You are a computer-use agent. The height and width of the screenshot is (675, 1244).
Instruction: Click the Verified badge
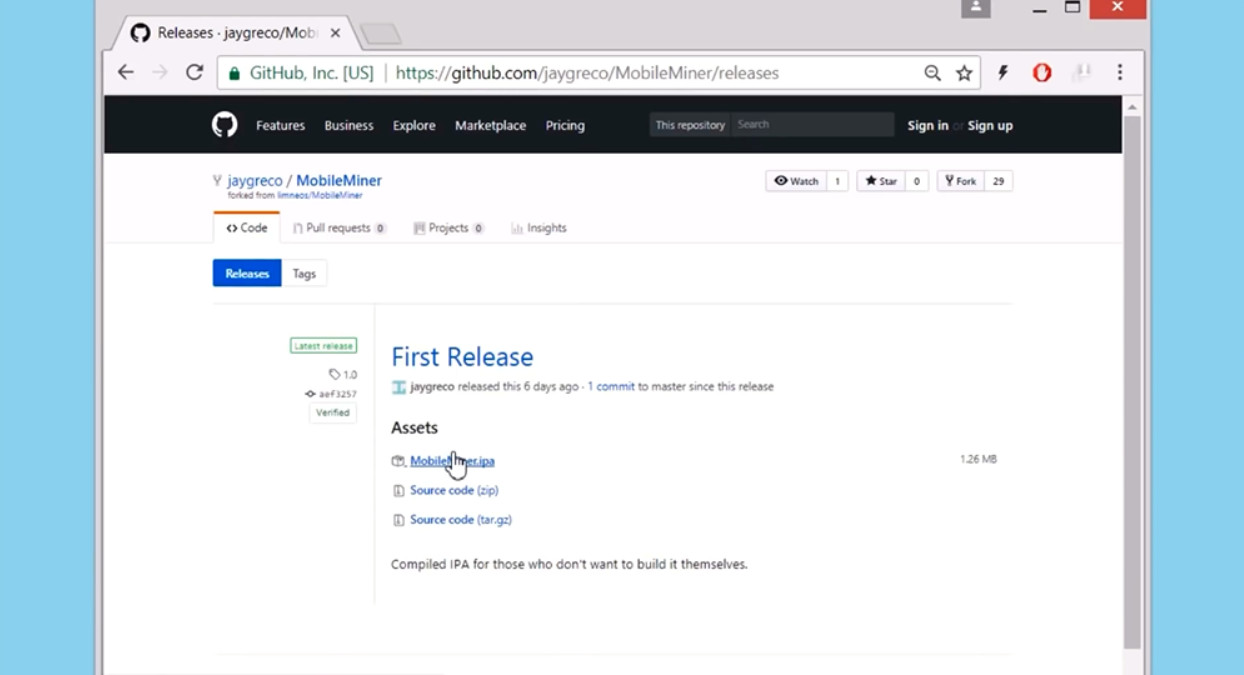(x=333, y=412)
